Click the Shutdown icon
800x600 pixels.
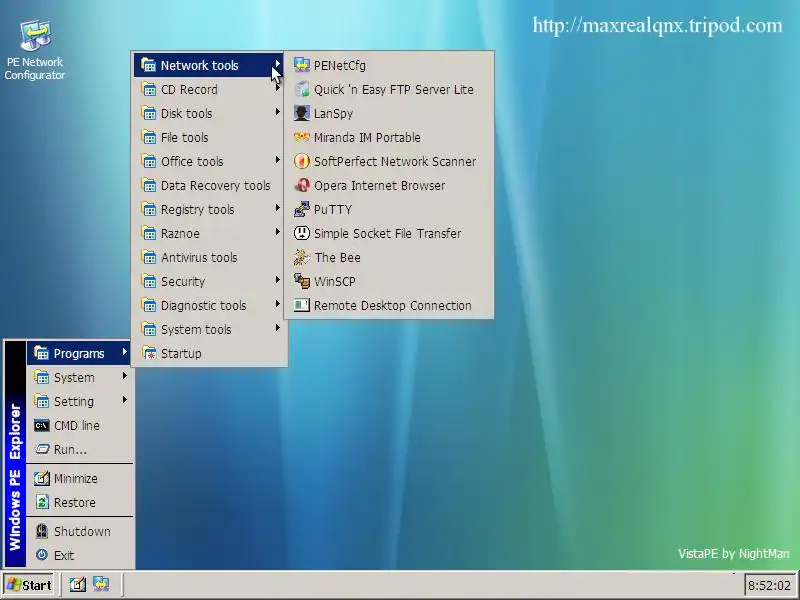(x=41, y=531)
